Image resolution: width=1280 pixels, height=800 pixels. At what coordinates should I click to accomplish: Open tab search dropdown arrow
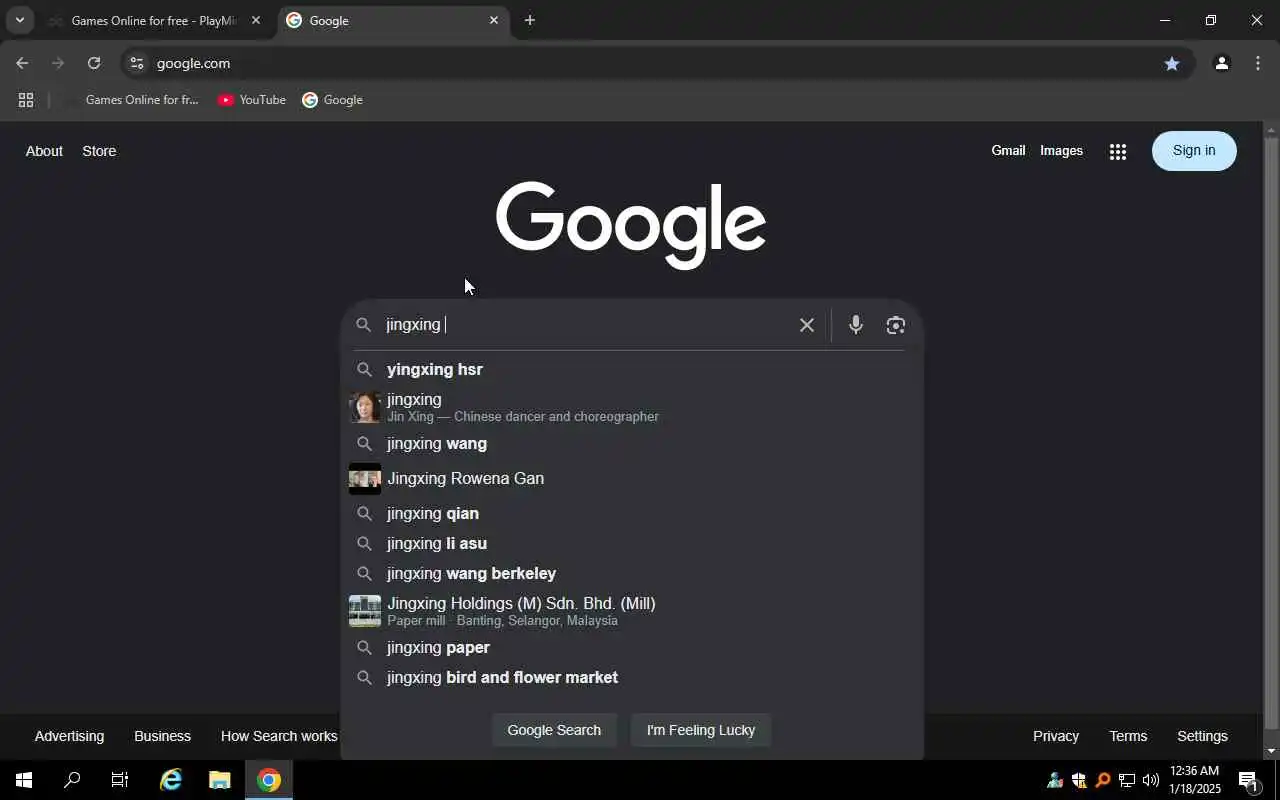point(19,20)
